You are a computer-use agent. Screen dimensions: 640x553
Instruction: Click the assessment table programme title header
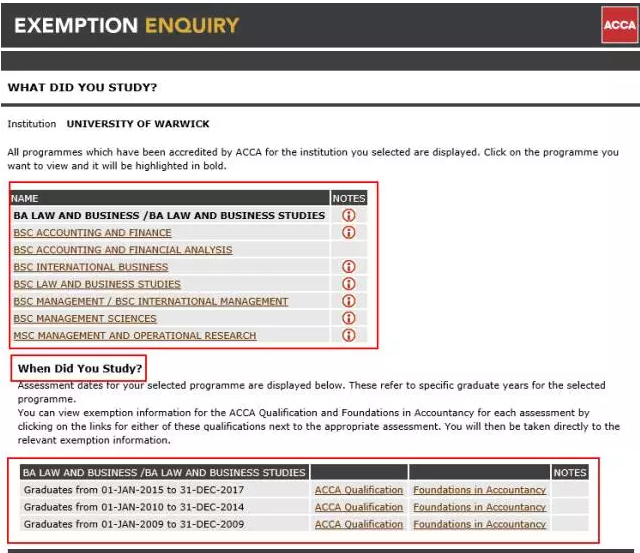click(164, 472)
